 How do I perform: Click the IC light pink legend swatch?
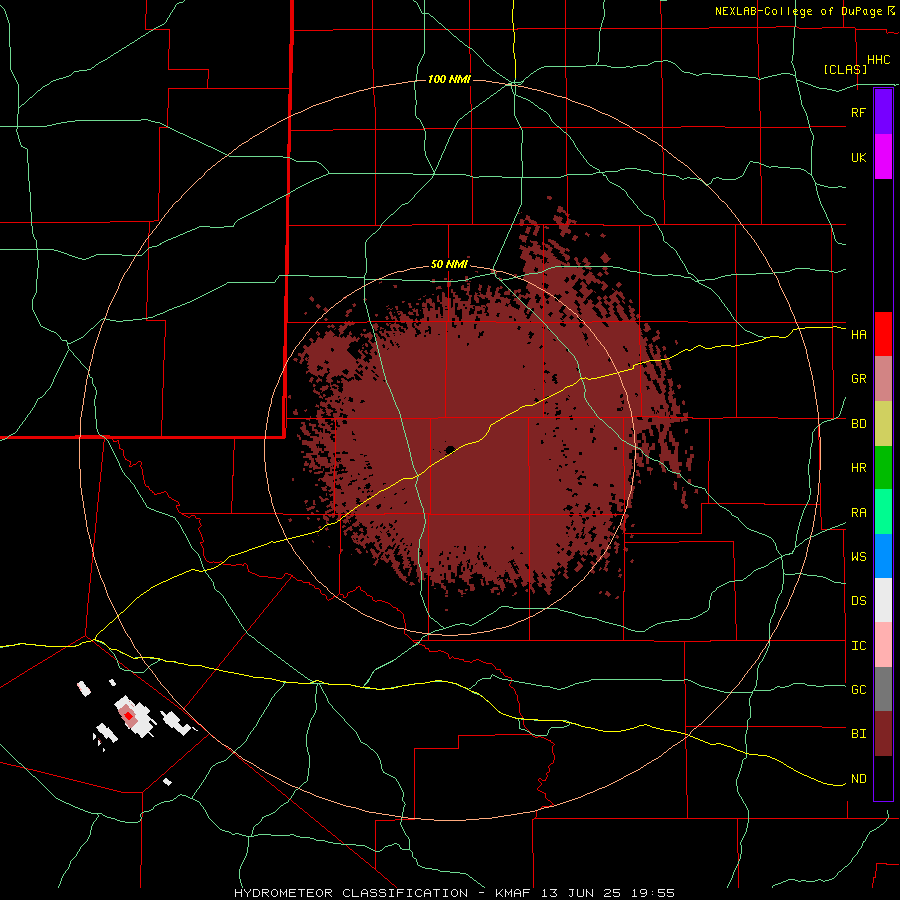click(883, 645)
